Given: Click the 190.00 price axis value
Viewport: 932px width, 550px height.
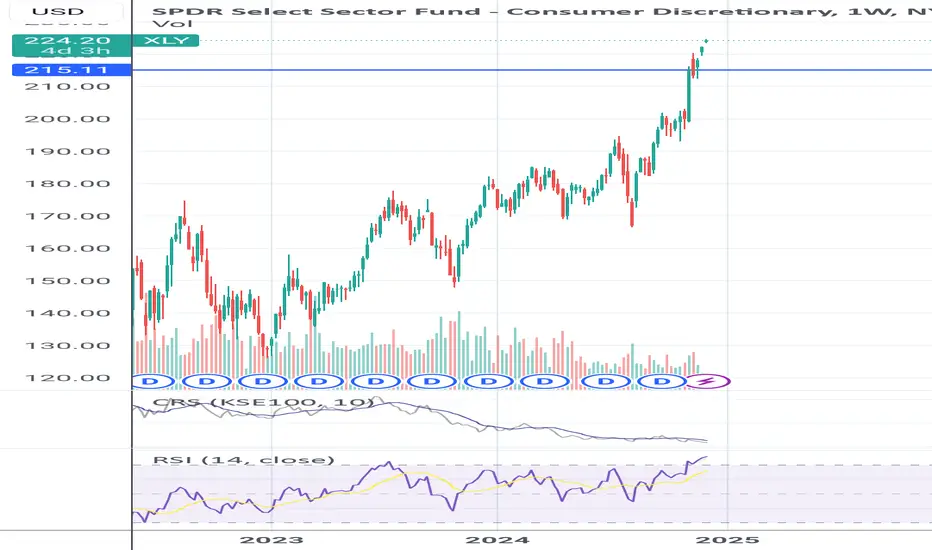Looking at the screenshot, I should coord(67,152).
